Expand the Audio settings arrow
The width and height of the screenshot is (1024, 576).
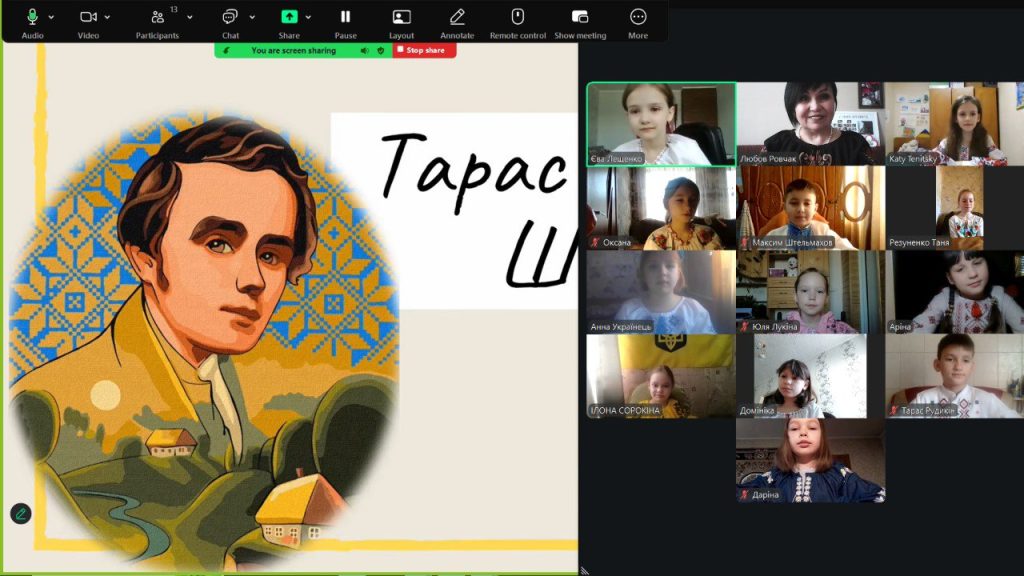click(x=51, y=17)
